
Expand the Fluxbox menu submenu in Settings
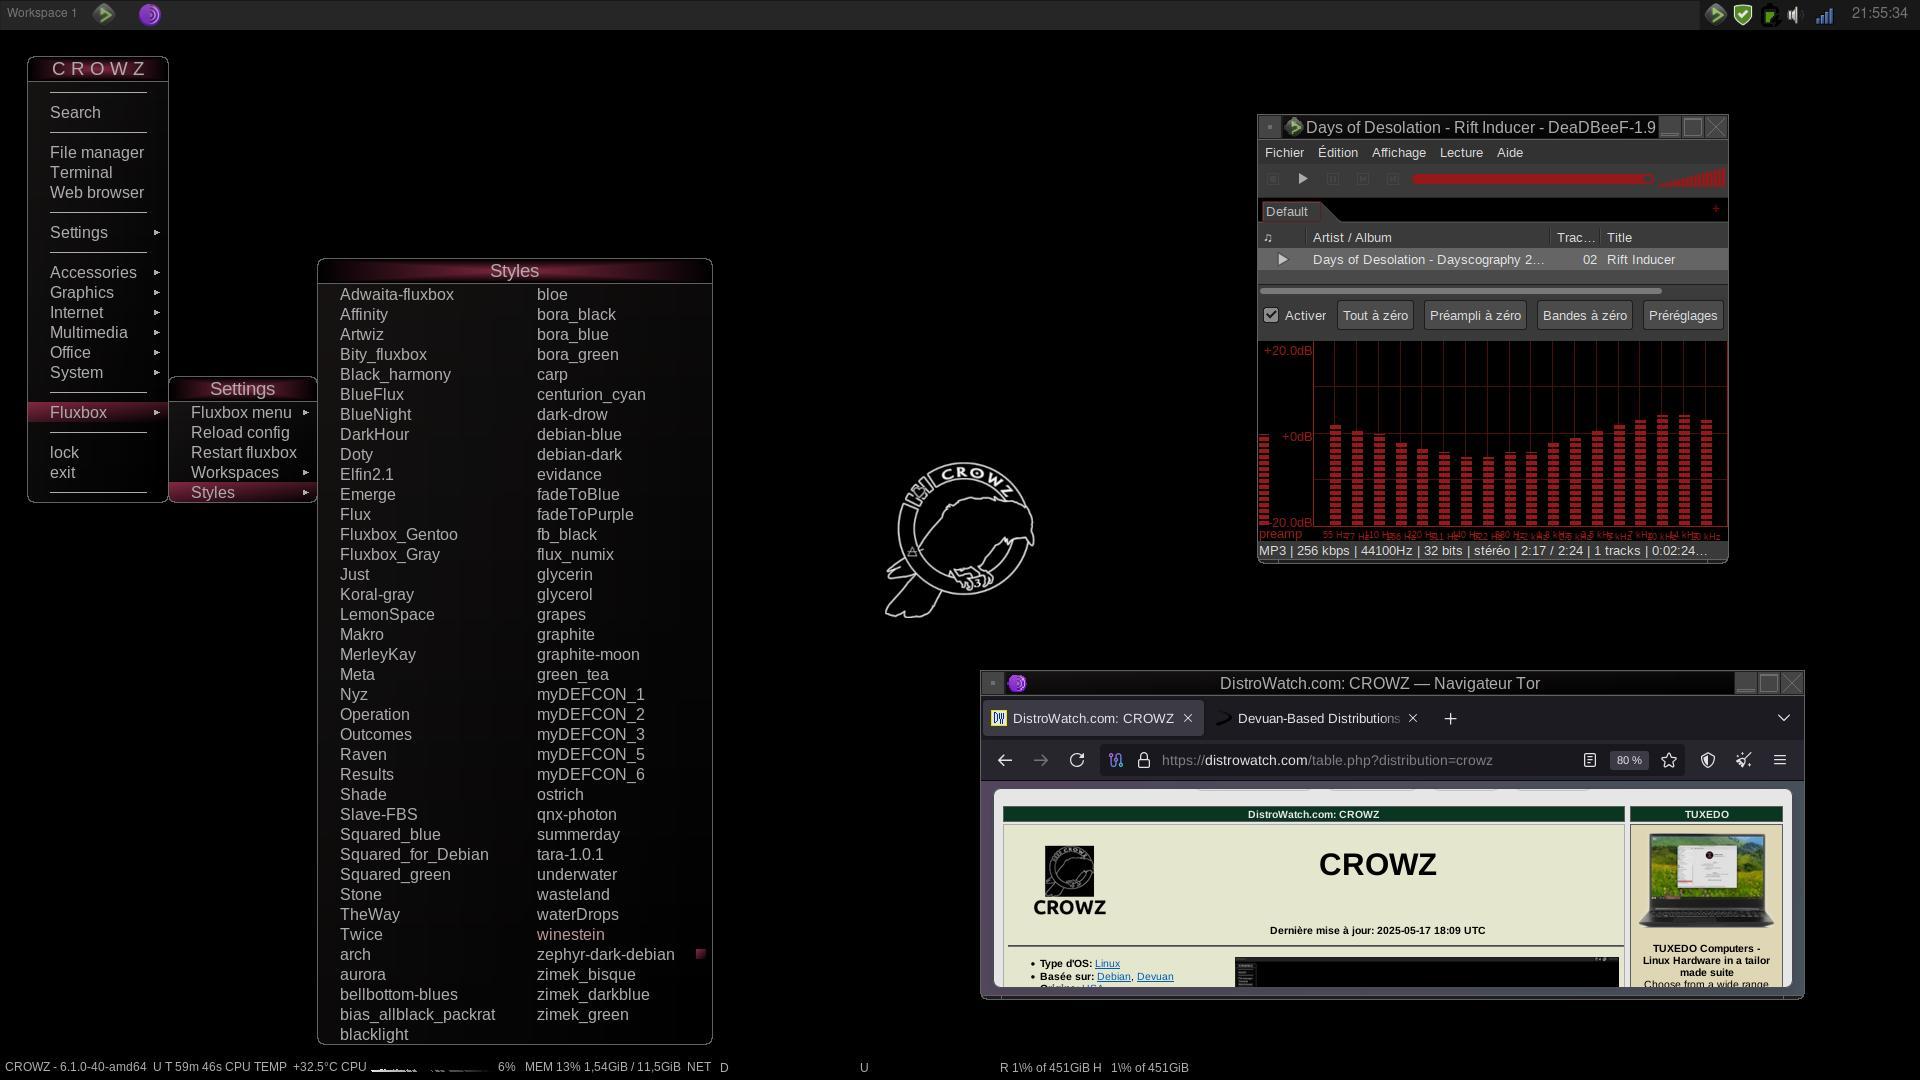(242, 413)
